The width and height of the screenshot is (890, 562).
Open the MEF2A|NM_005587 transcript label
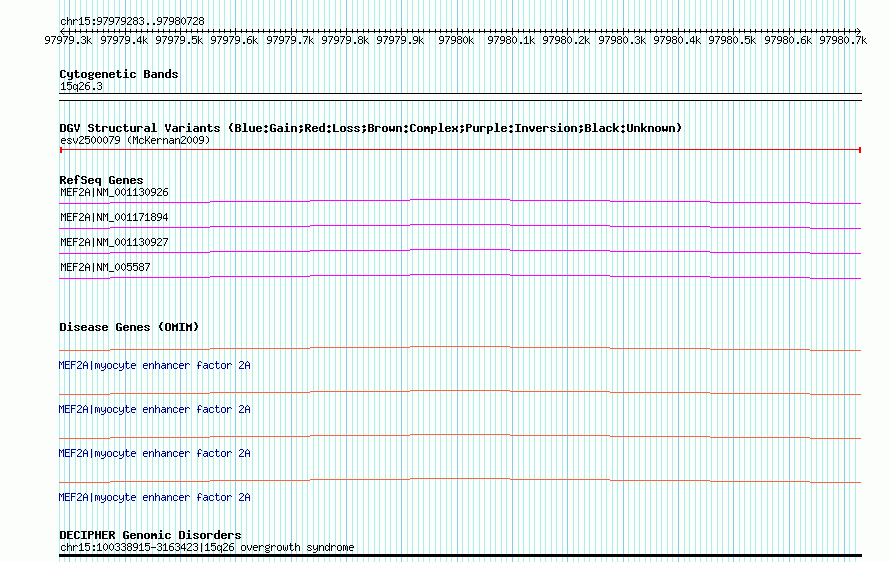[x=105, y=267]
